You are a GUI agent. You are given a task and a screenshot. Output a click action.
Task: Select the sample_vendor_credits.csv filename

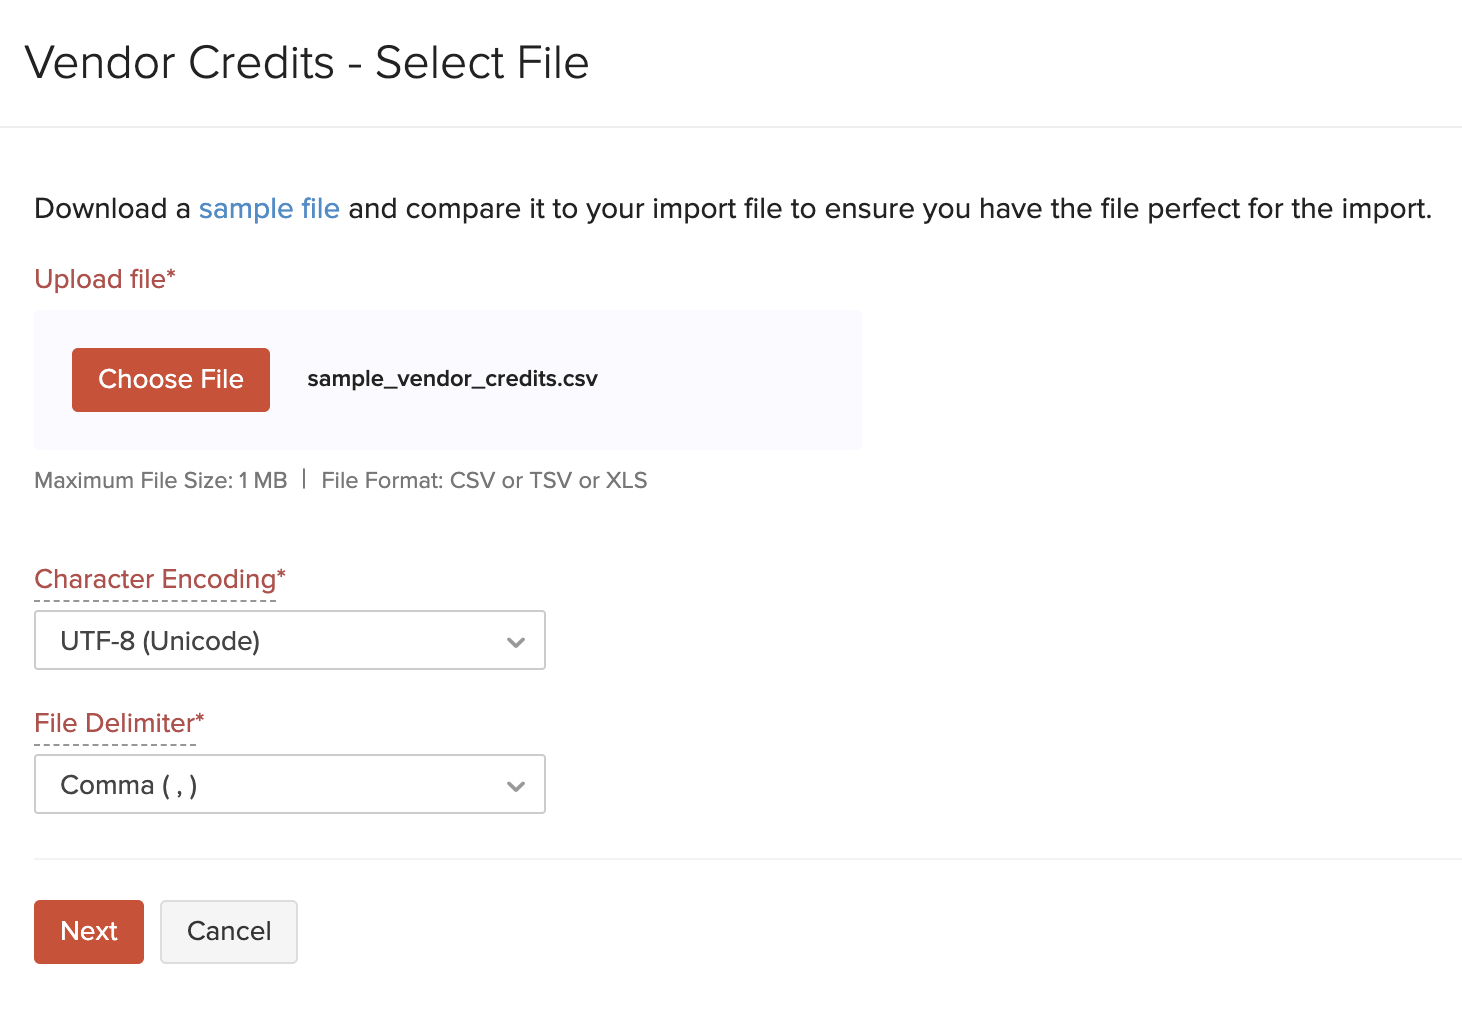point(452,379)
